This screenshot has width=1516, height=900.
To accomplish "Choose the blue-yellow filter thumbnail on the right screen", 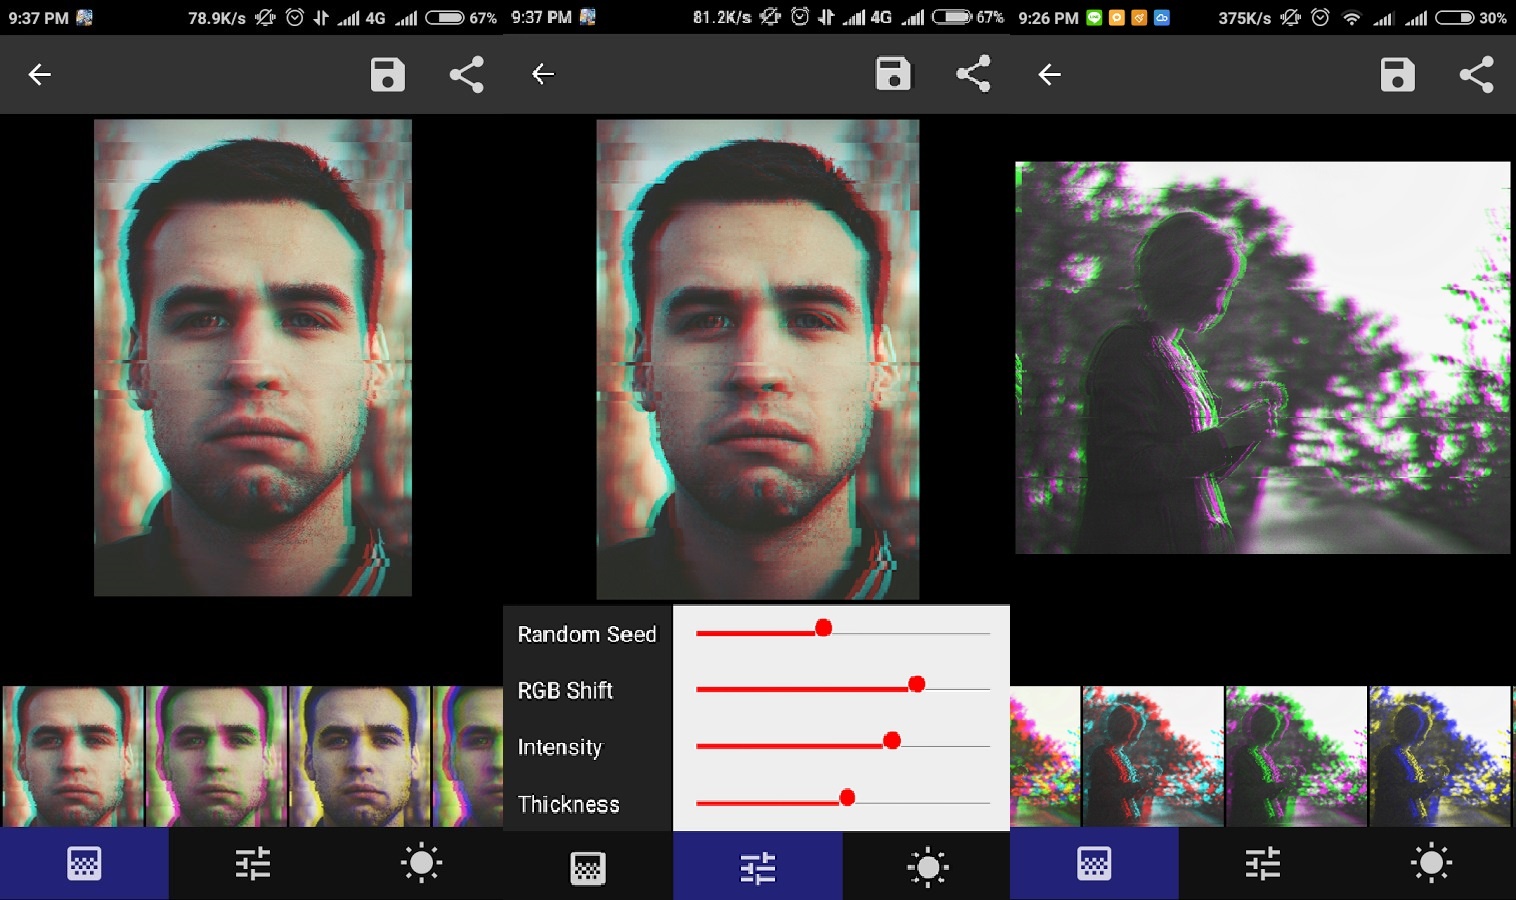I will click(x=1439, y=756).
